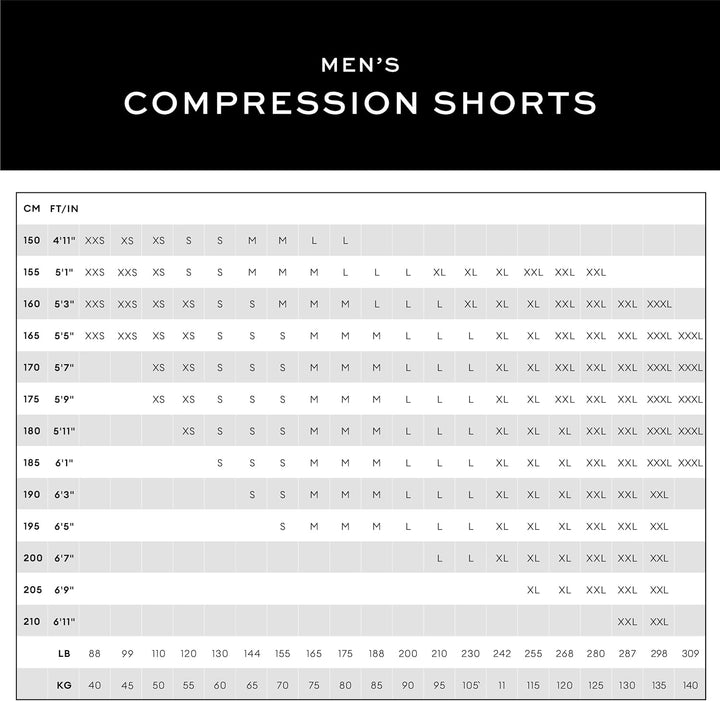The image size is (720, 701).
Task: Click the XS cell in the 180 cm row
Action: [x=189, y=431]
